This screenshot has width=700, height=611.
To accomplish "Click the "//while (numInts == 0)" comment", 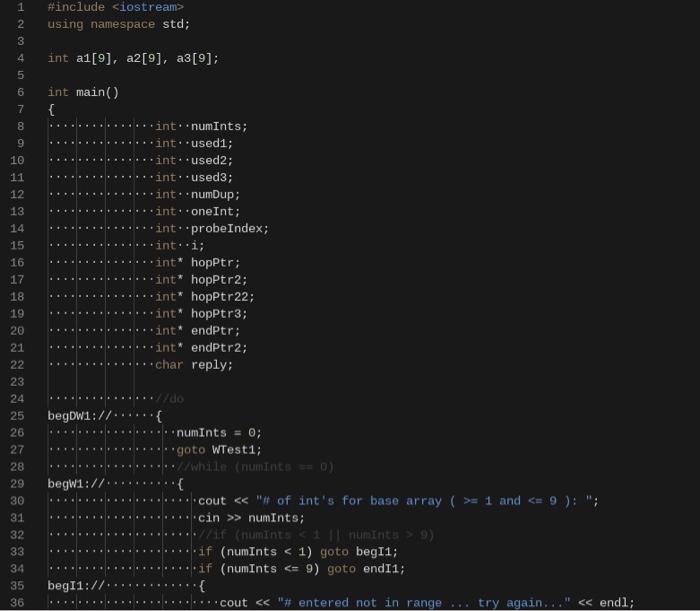I will click(254, 467).
